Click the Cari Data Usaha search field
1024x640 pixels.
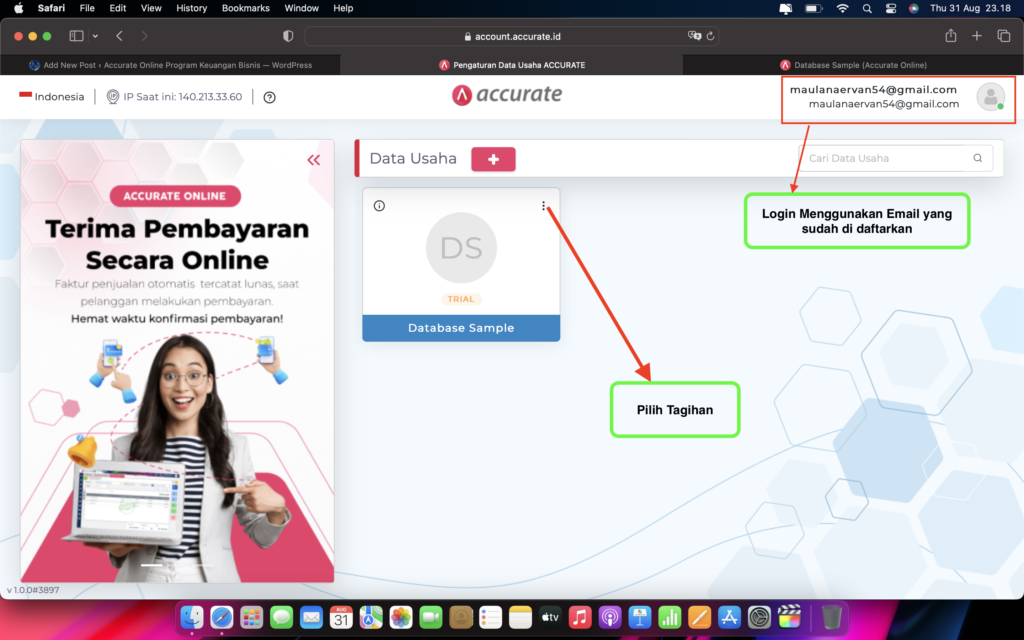tap(895, 158)
